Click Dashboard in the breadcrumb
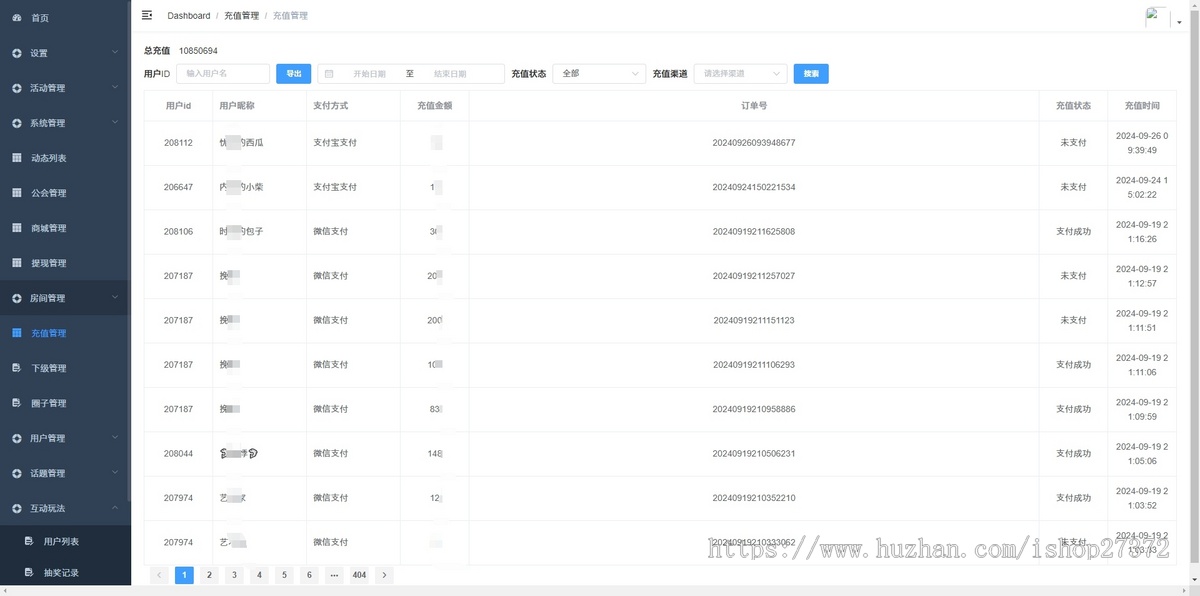This screenshot has height=596, width=1200. pos(189,16)
